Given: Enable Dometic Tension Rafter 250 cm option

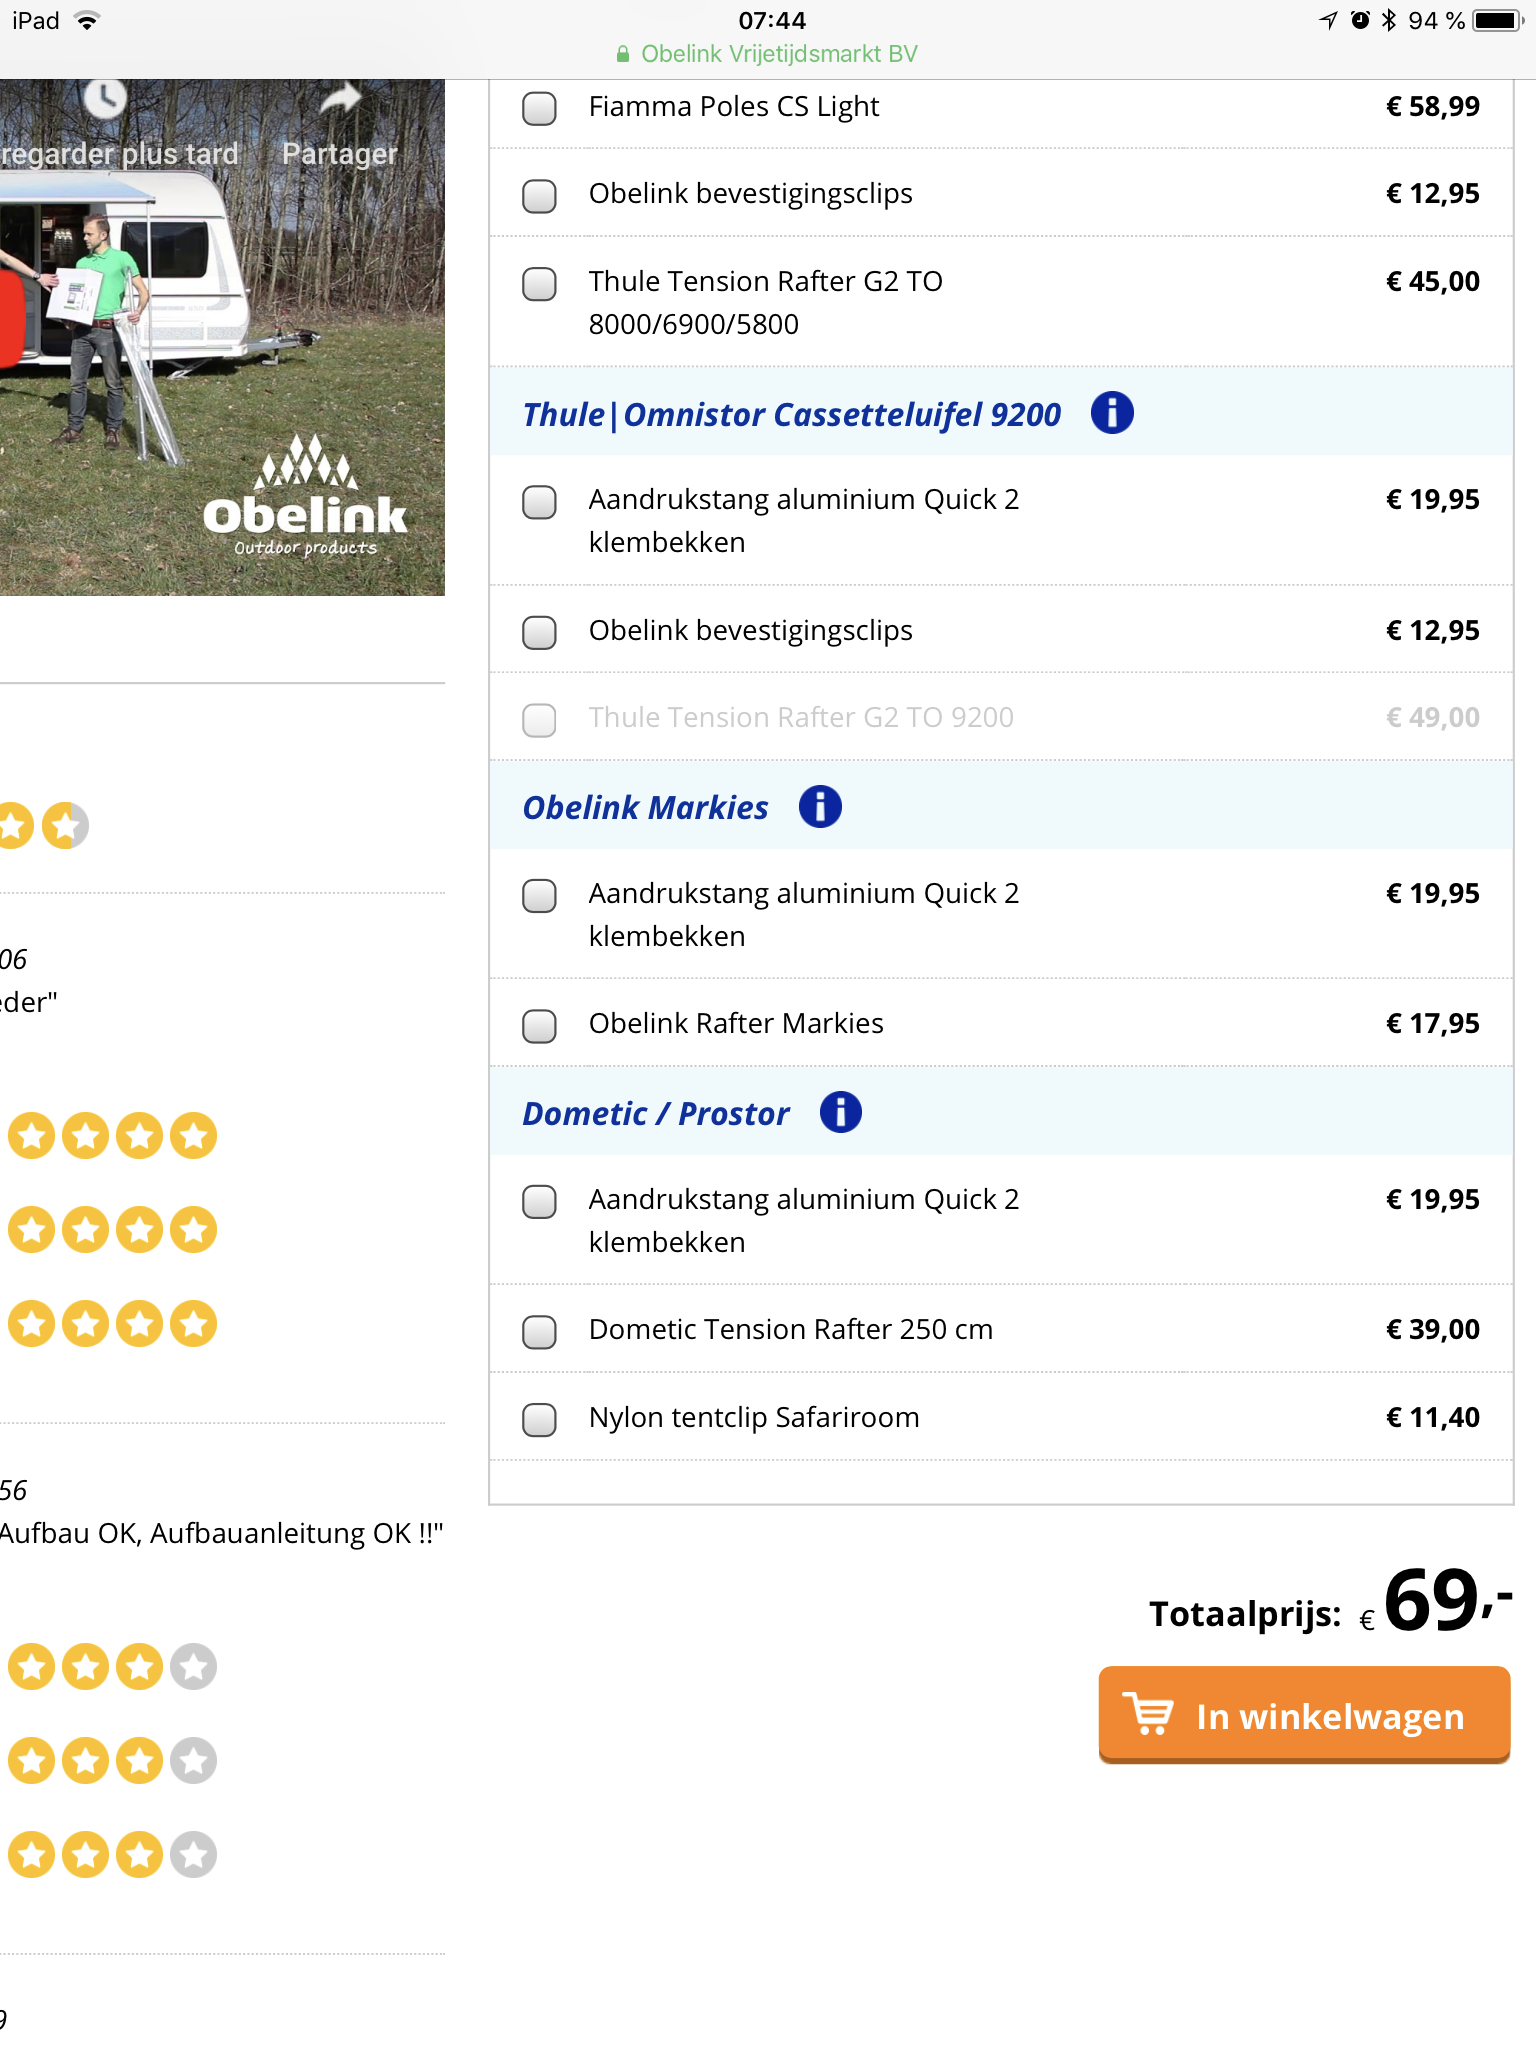Looking at the screenshot, I should click(540, 1331).
